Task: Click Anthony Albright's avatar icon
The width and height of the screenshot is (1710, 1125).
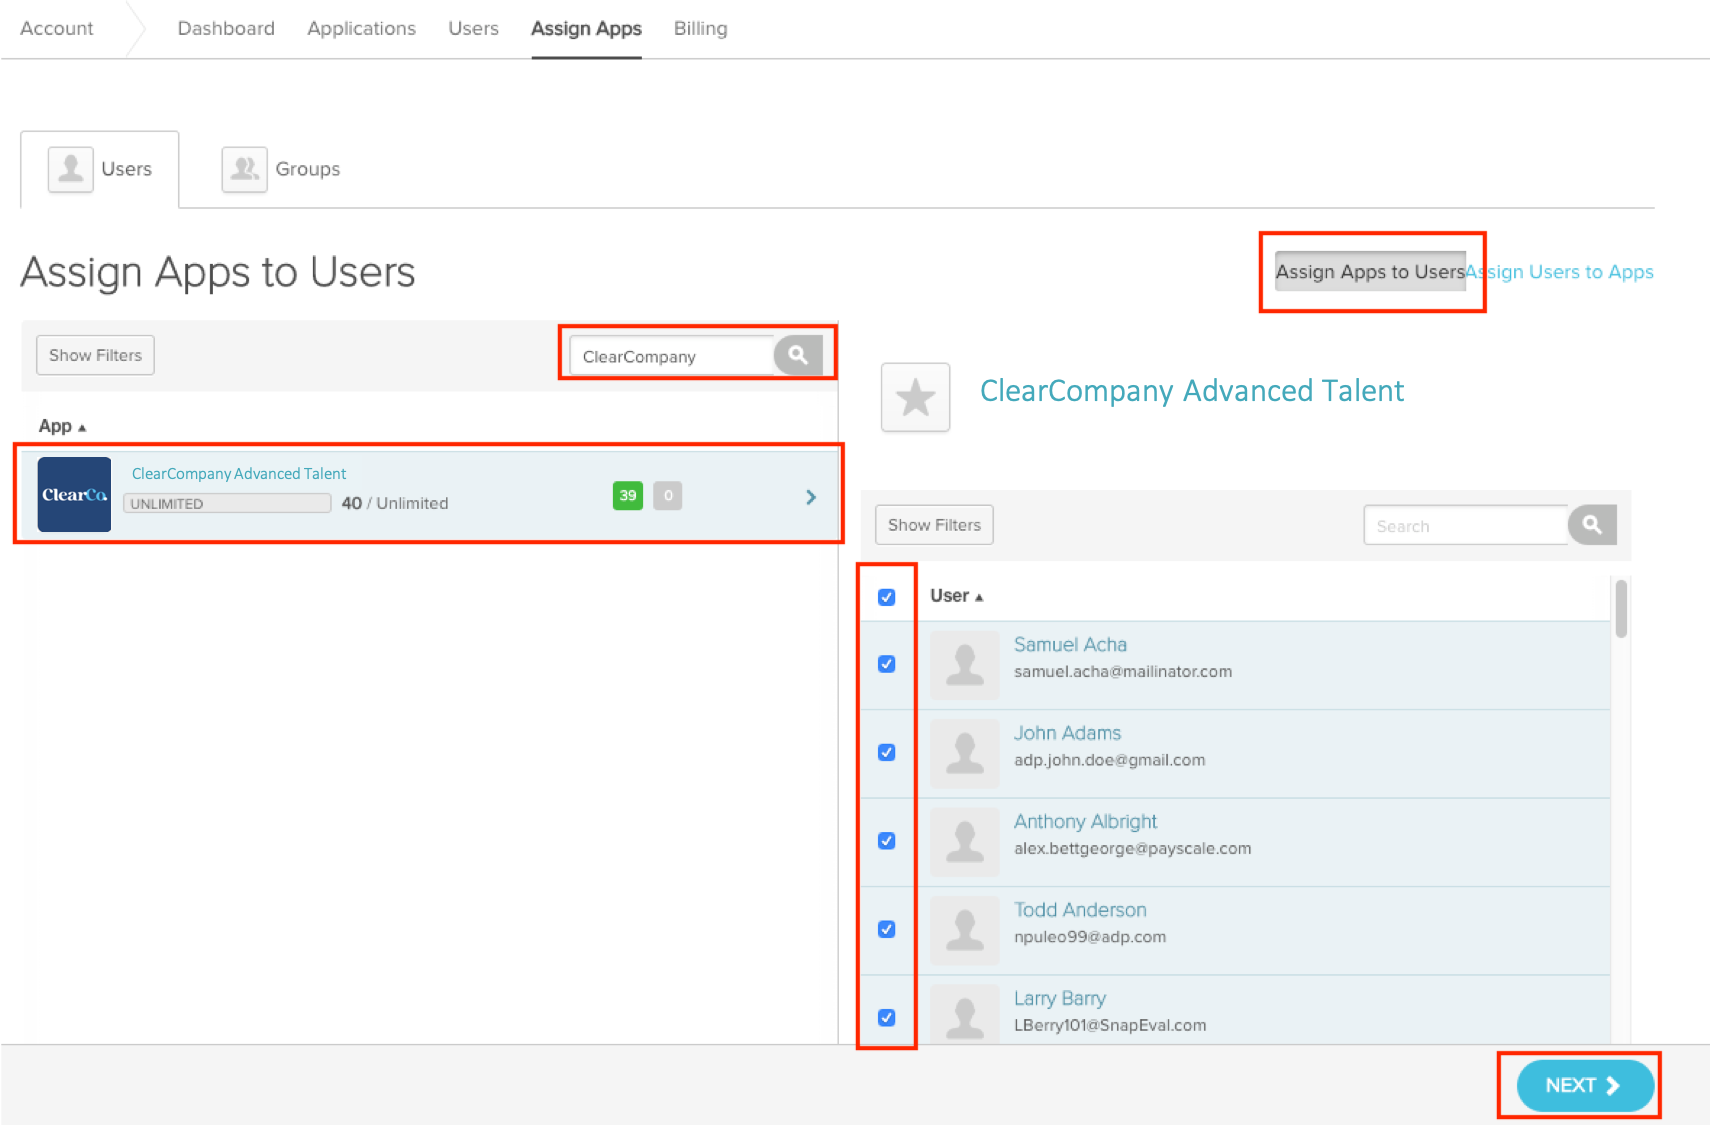Action: (965, 841)
